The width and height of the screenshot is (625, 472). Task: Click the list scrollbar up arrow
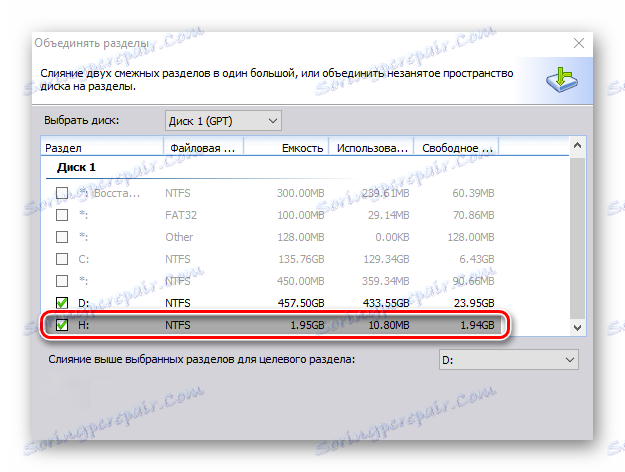(x=577, y=146)
